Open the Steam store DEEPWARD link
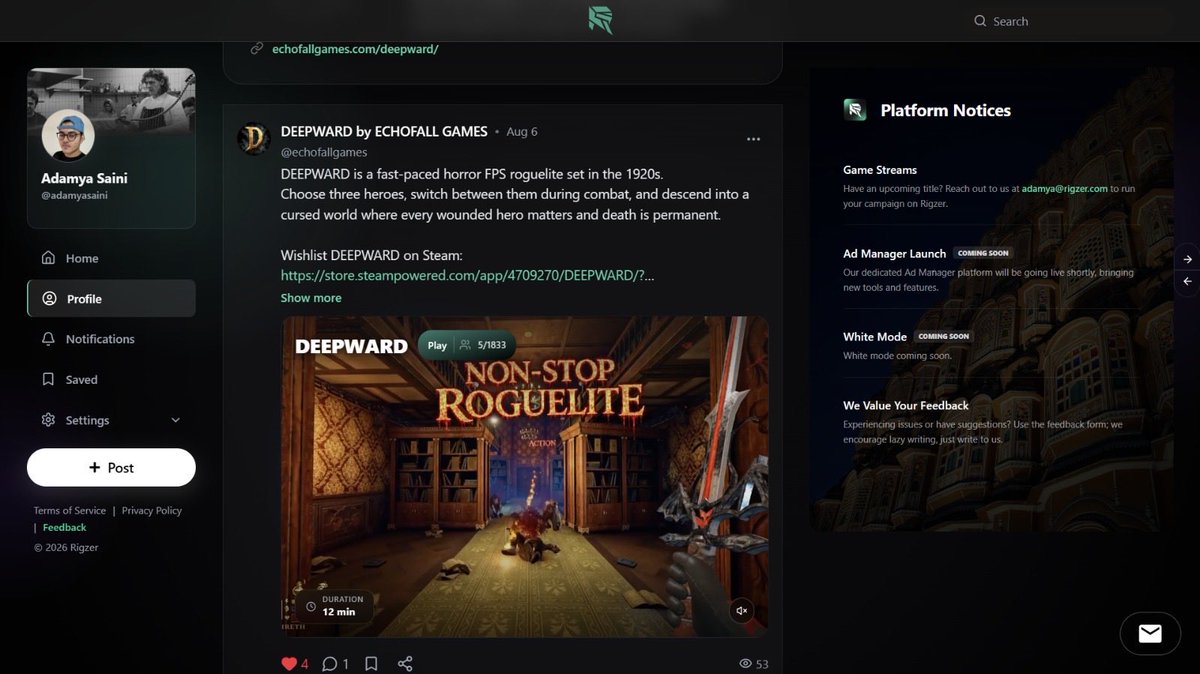 [468, 275]
